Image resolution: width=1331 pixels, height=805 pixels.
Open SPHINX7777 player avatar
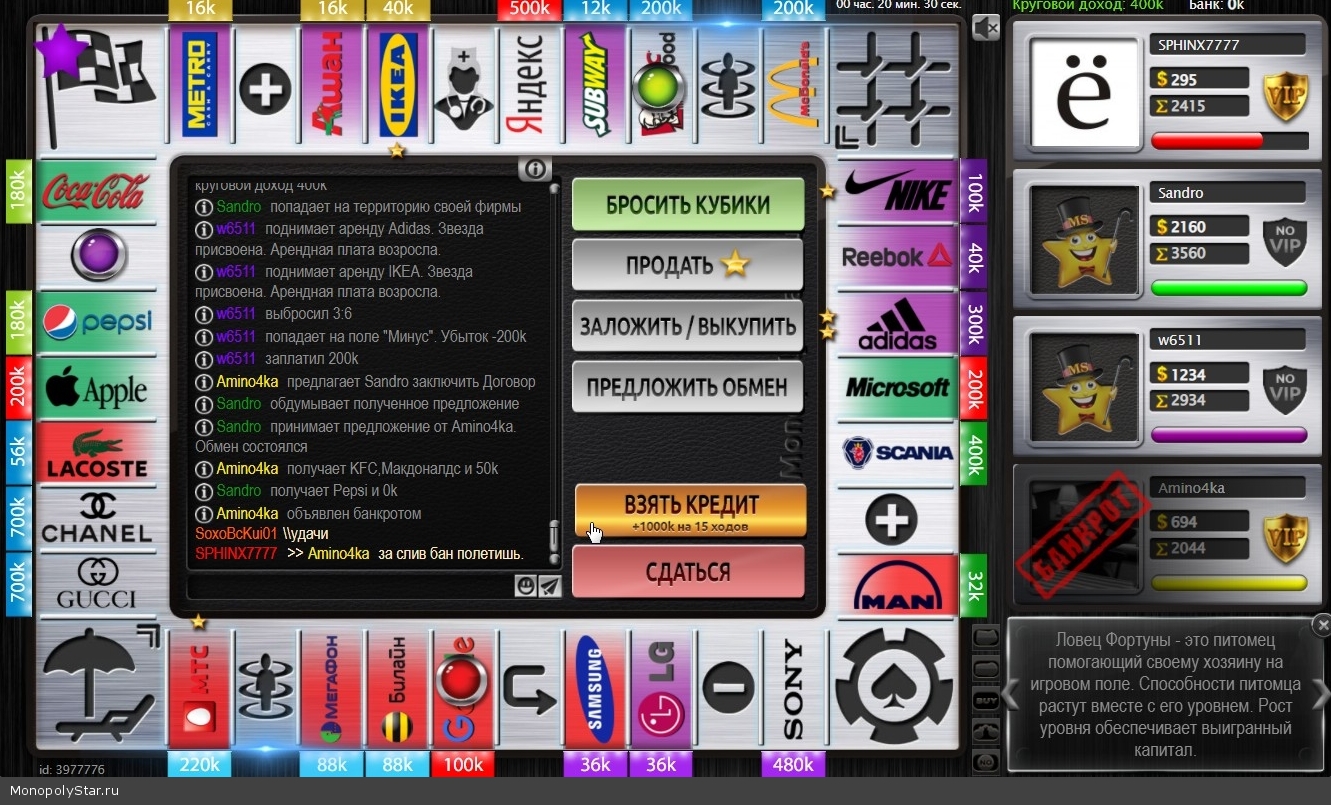point(1085,95)
